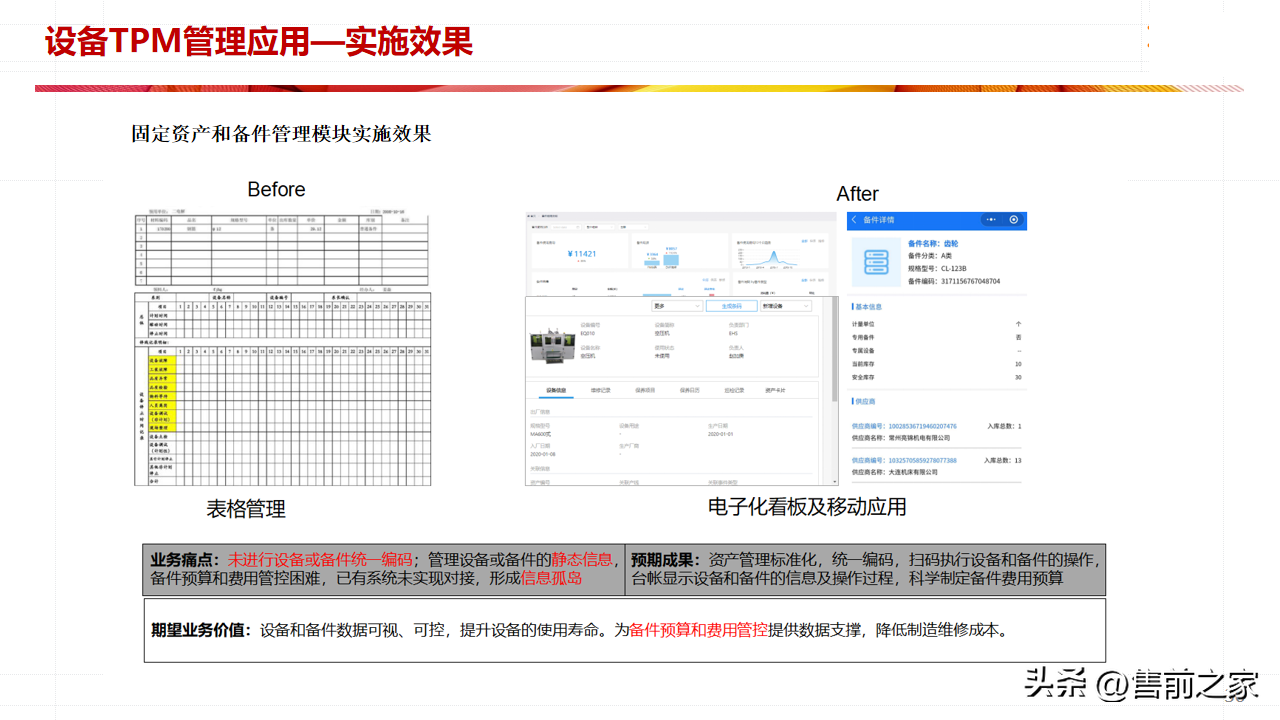1280x720 pixels.
Task: Click the 专用备件 row
Action: tap(937, 337)
